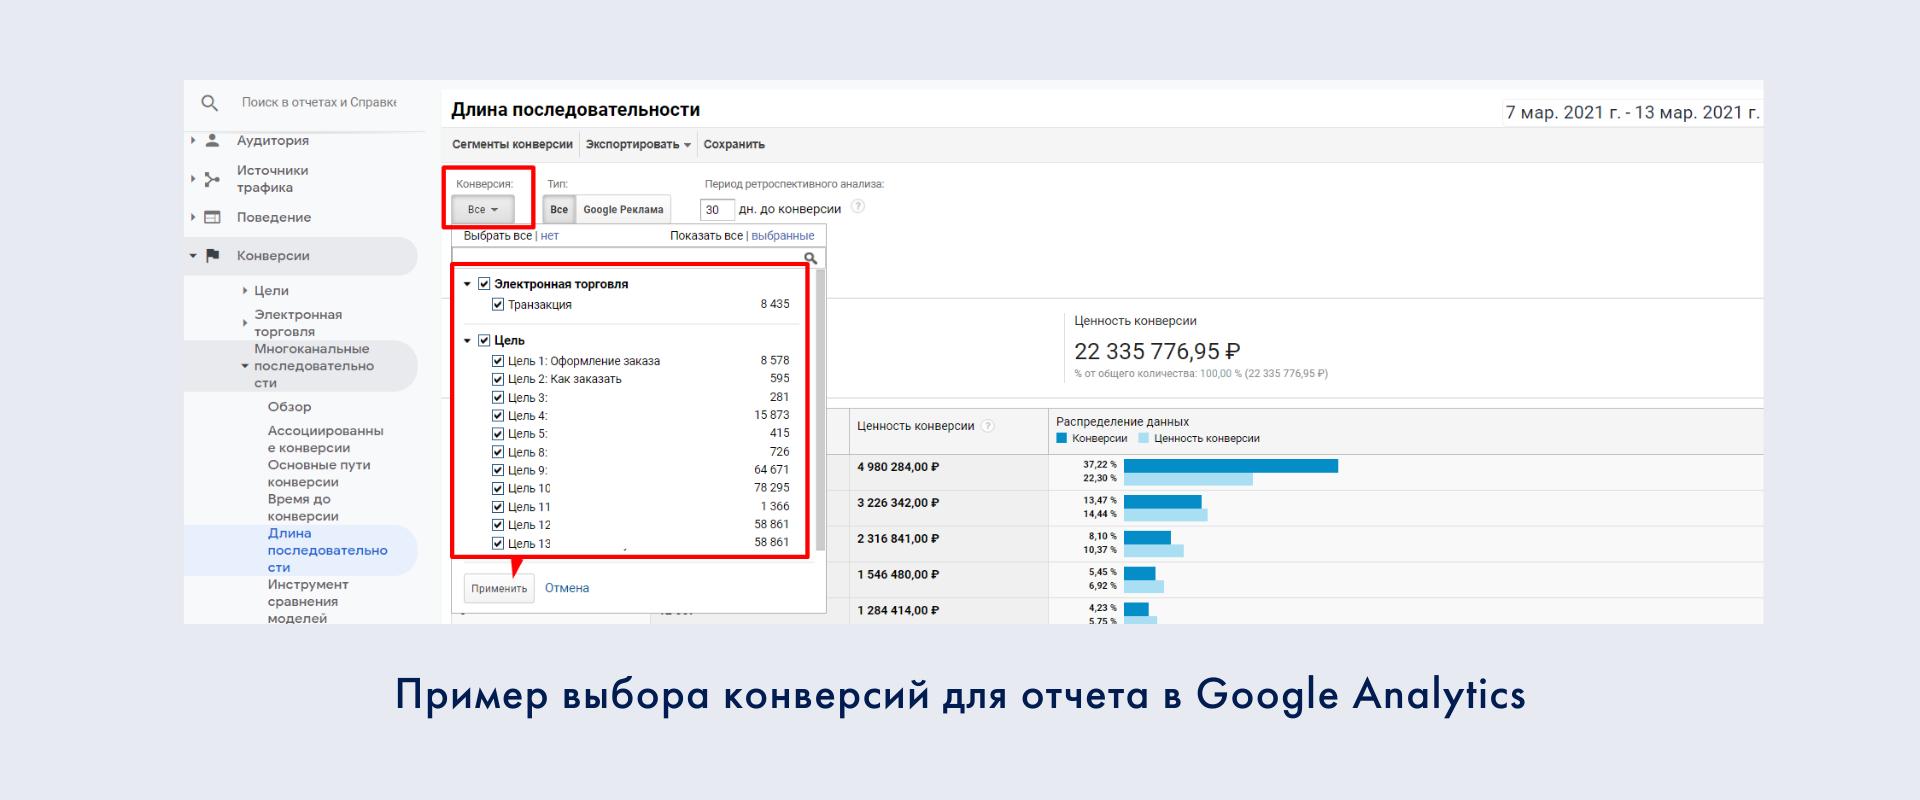Image resolution: width=1920 pixels, height=800 pixels.
Task: Click the value 1 546 480,00 ₽
Action: click(x=898, y=575)
